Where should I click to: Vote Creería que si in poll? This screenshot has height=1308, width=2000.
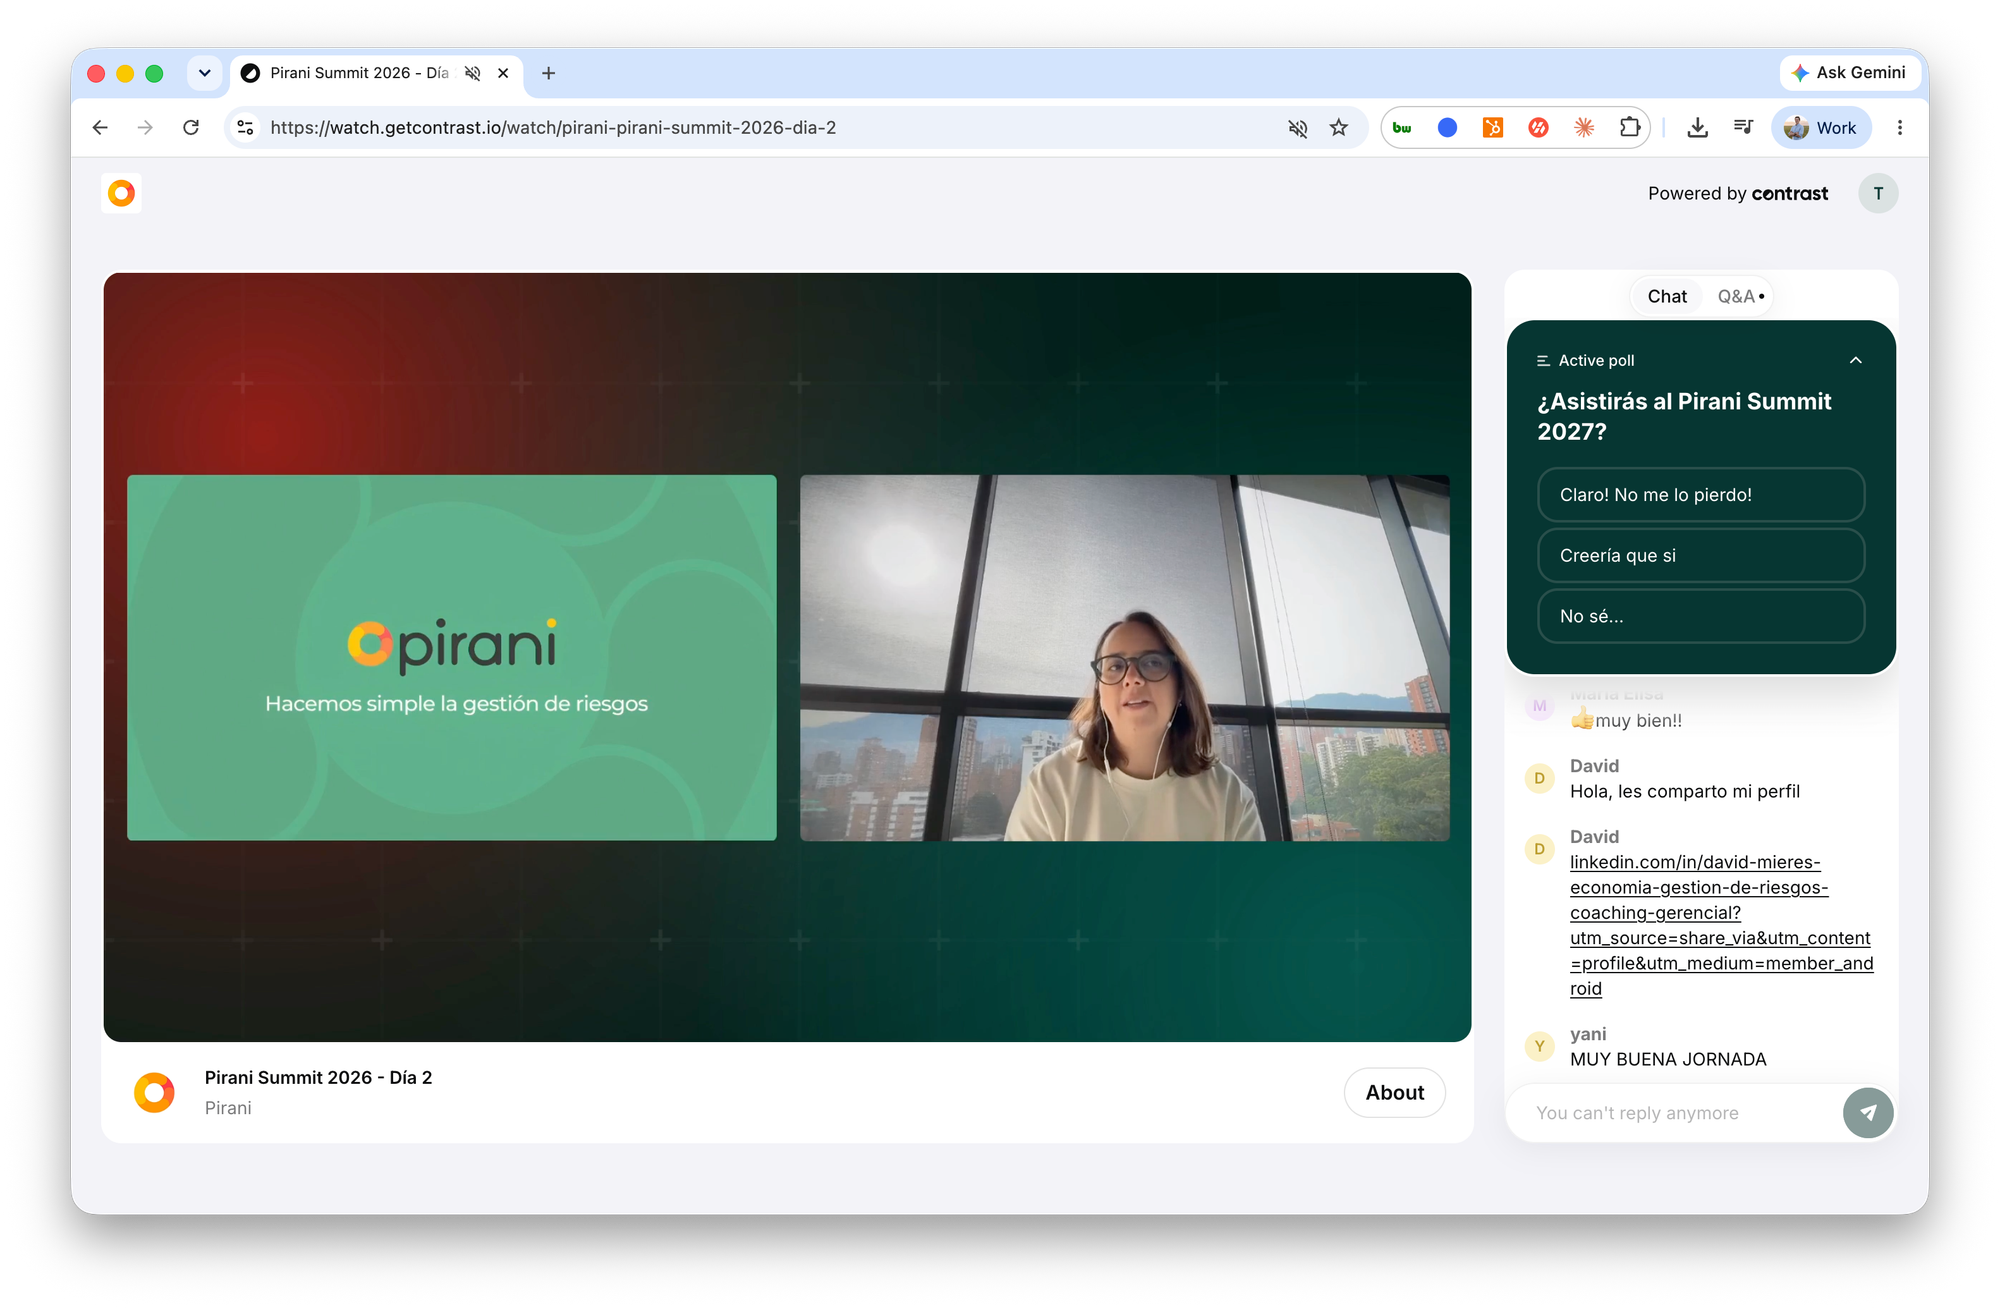pos(1701,555)
